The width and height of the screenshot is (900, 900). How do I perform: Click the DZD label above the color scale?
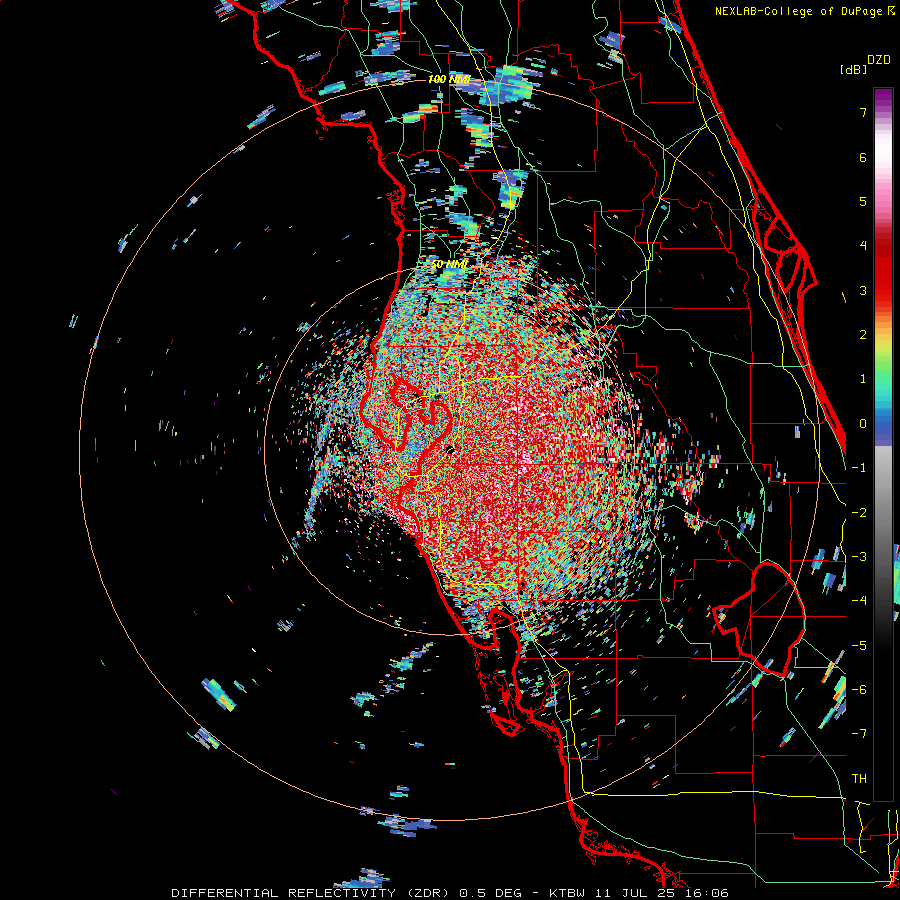click(879, 60)
